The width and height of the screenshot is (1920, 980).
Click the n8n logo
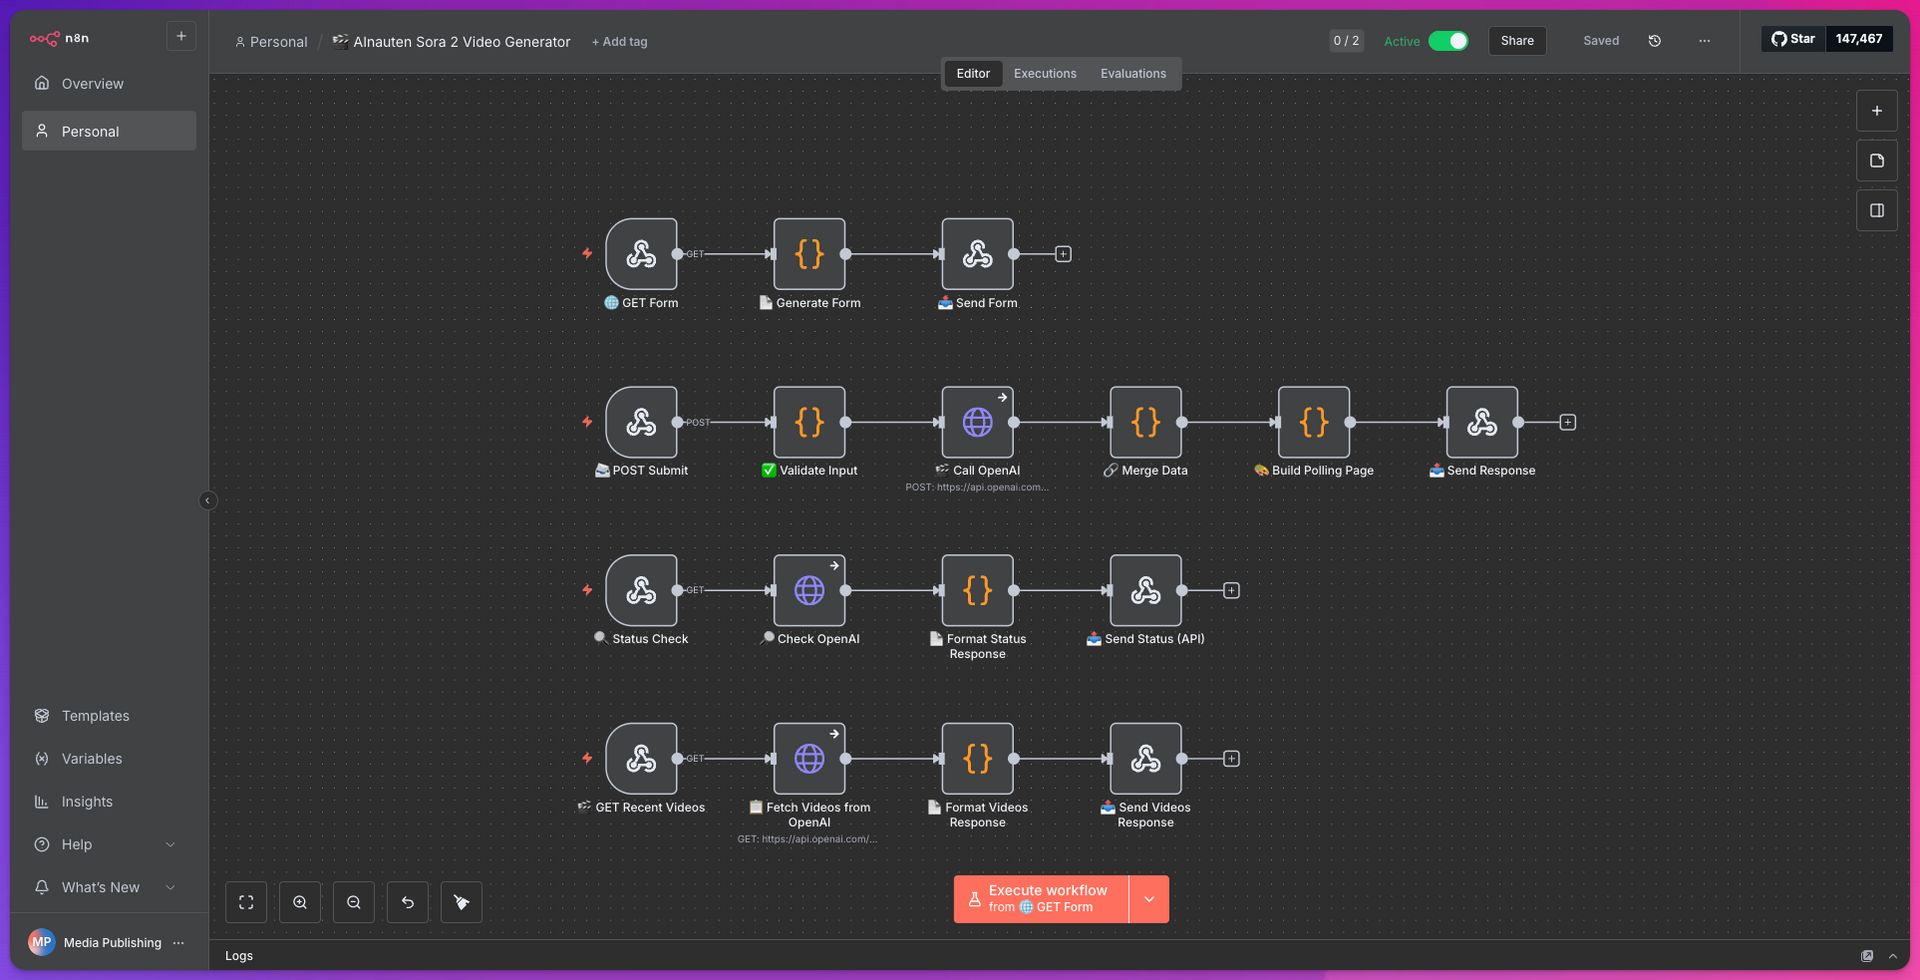tap(59, 38)
